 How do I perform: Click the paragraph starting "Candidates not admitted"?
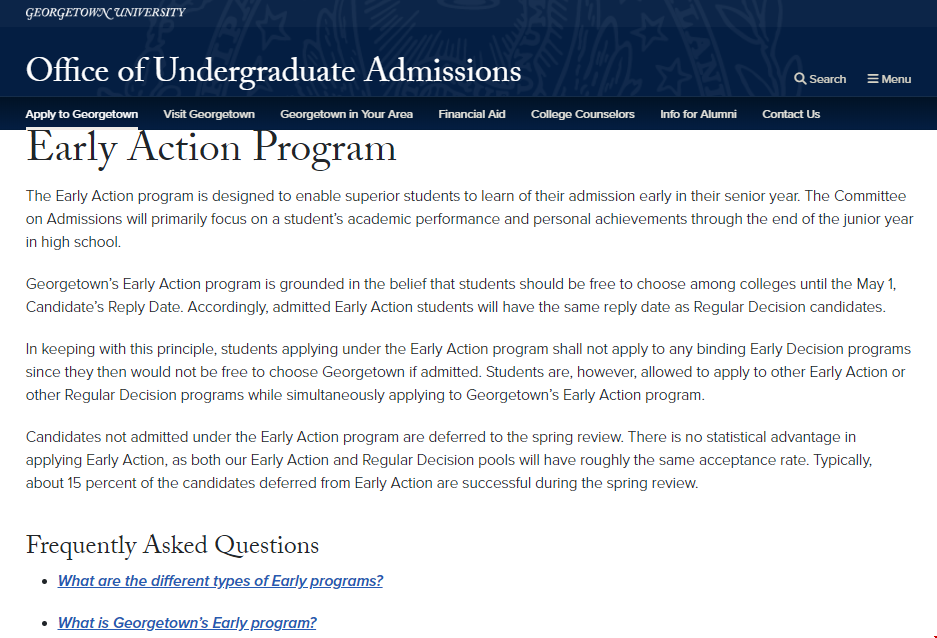coord(450,460)
